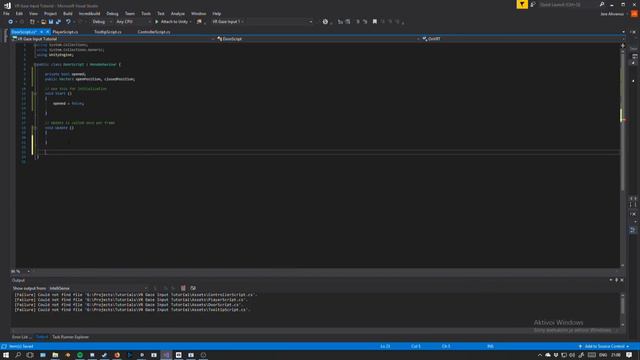Open the VR Gaze Input process dropdown
Viewport: 640px width, 360px height.
click(x=262, y=22)
